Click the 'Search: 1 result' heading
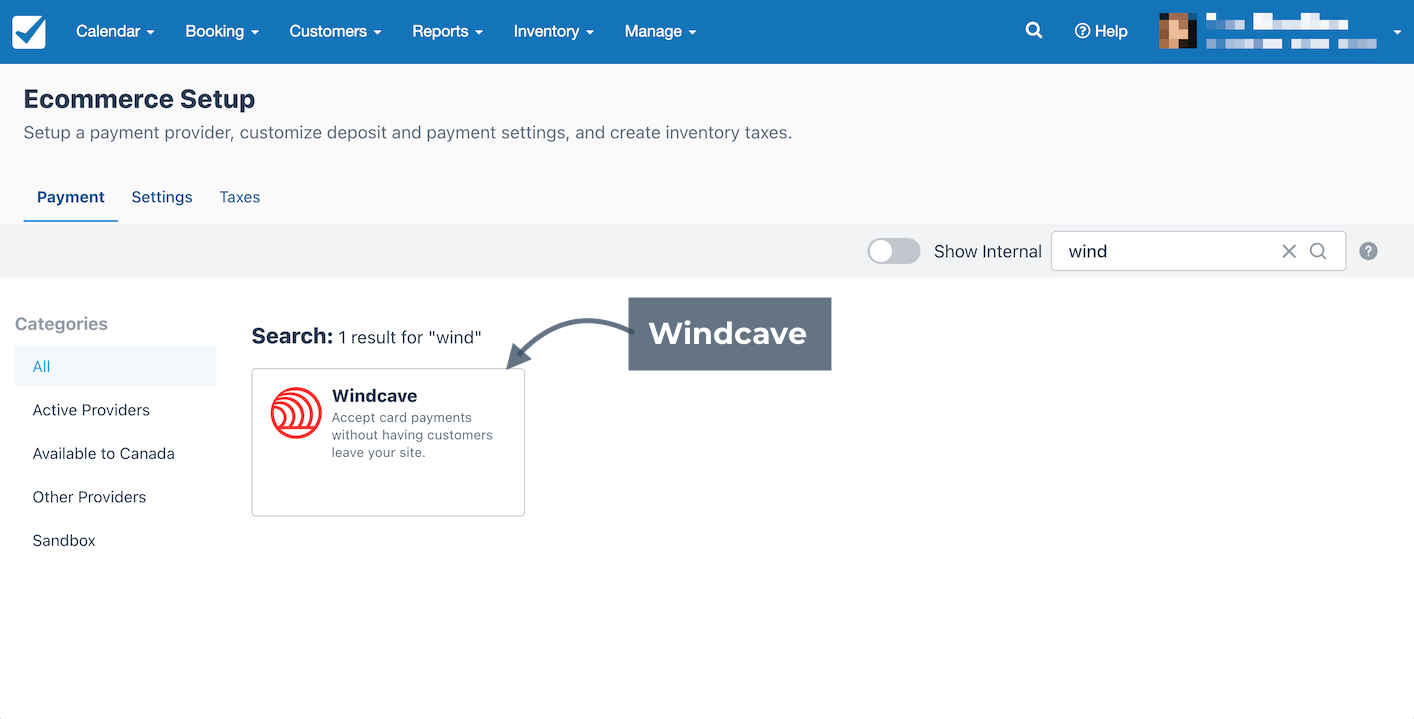The width and height of the screenshot is (1414, 719). coord(367,337)
